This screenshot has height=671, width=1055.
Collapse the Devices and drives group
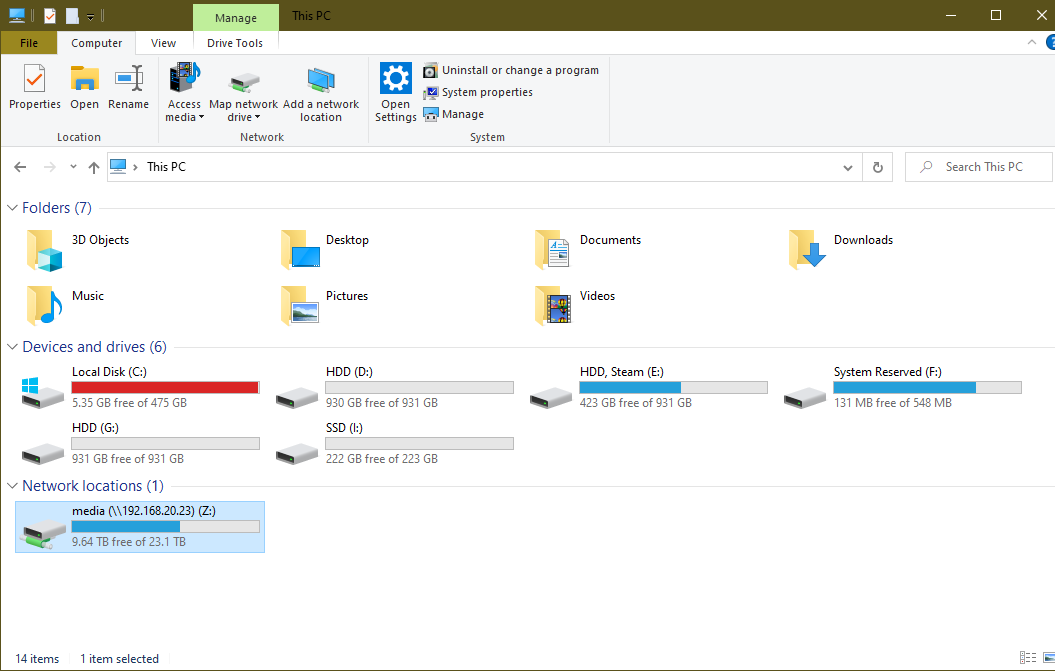tap(12, 347)
